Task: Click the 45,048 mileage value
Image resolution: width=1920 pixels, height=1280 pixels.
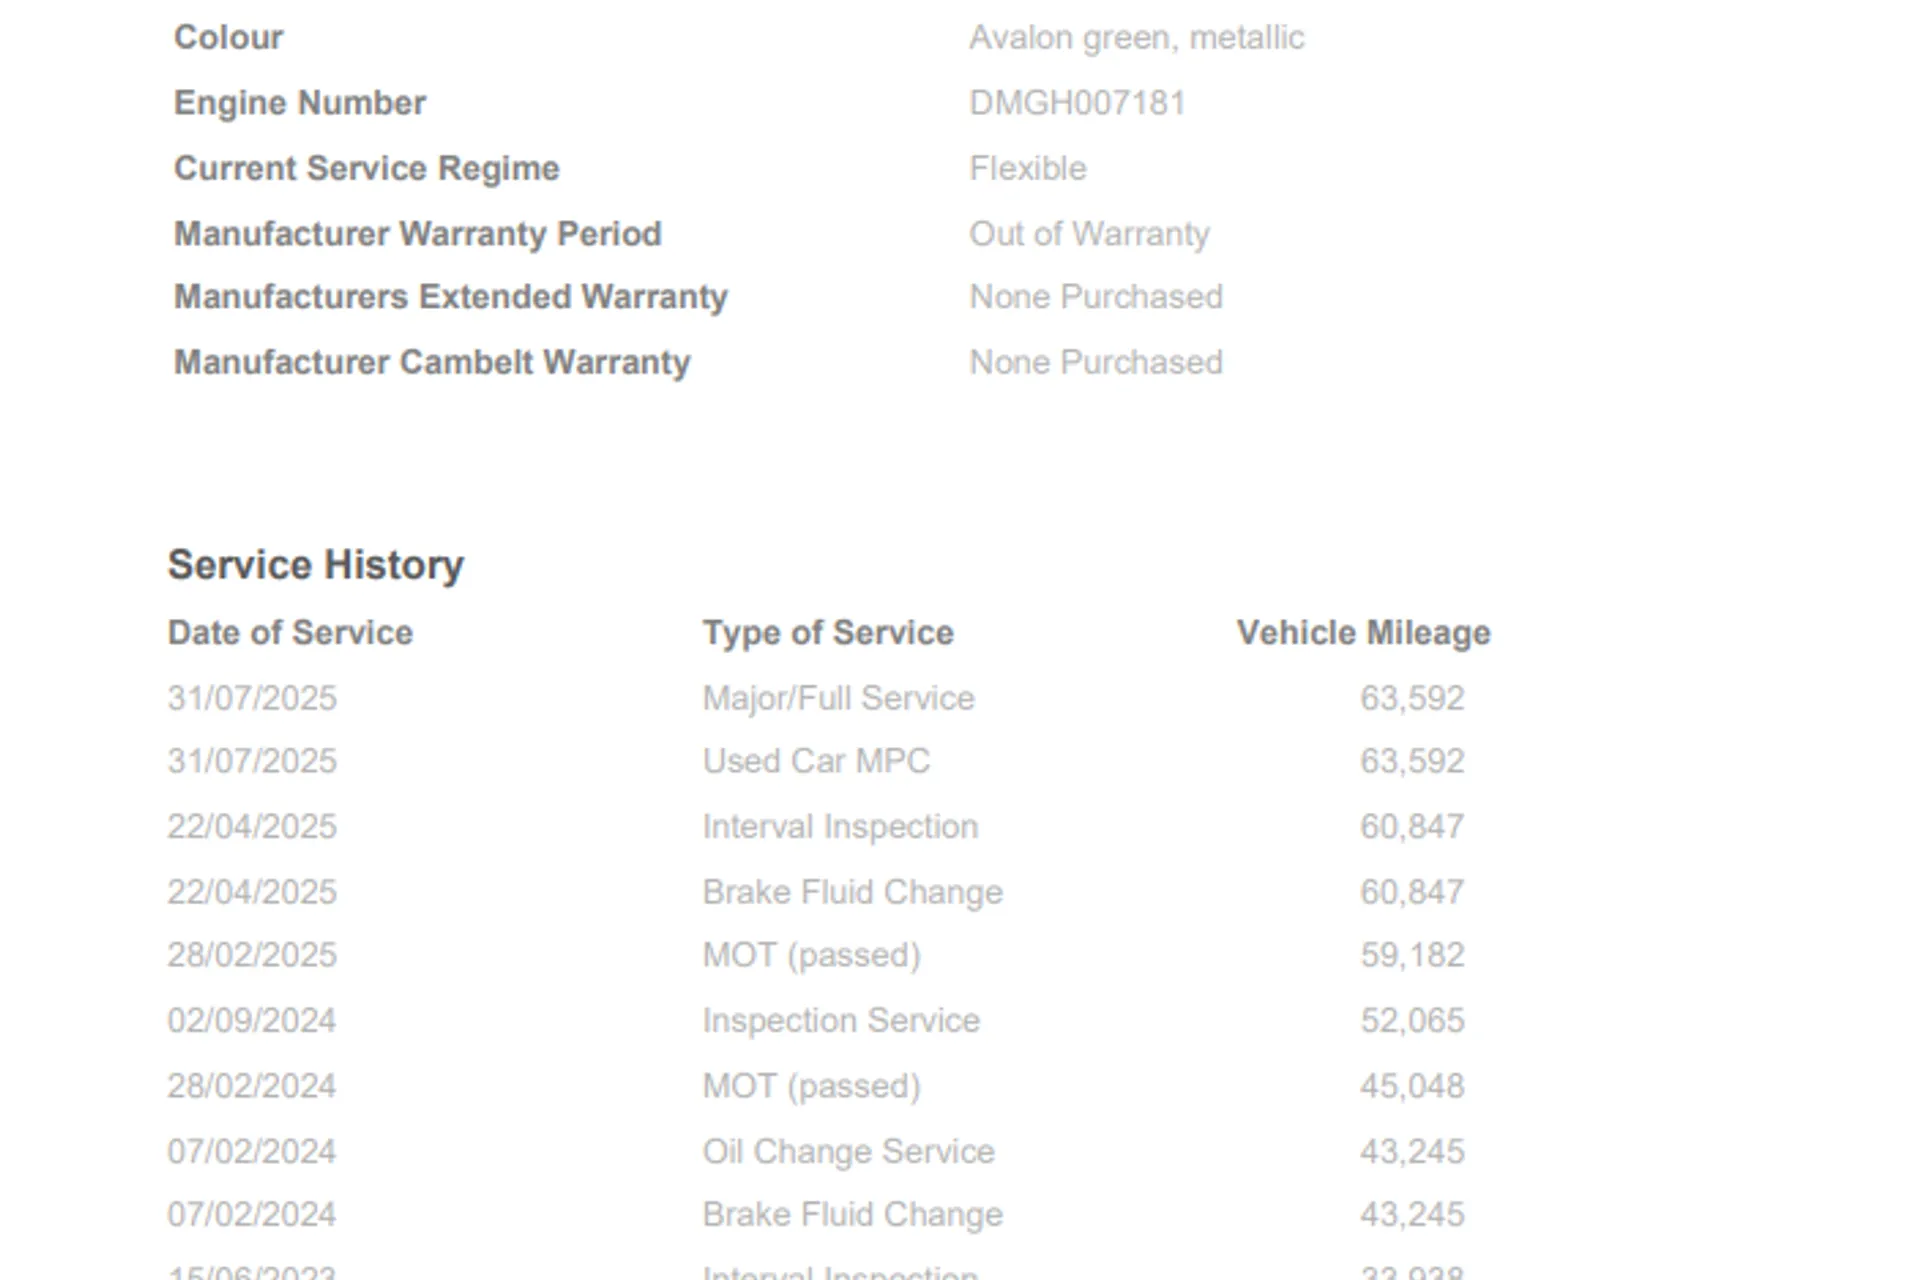Action: point(1411,1086)
